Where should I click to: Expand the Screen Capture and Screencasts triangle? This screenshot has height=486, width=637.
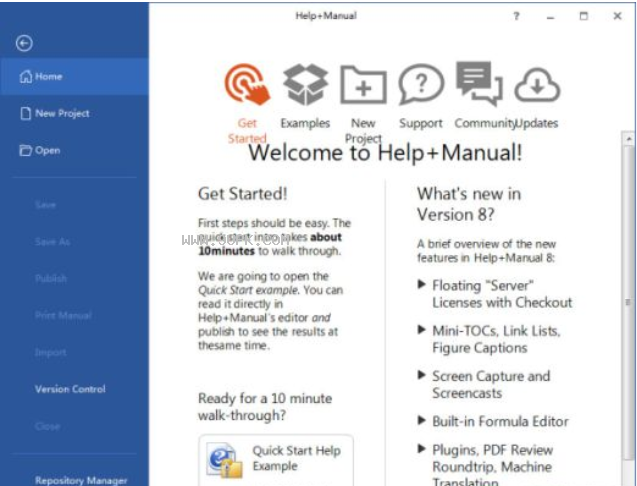(x=422, y=375)
